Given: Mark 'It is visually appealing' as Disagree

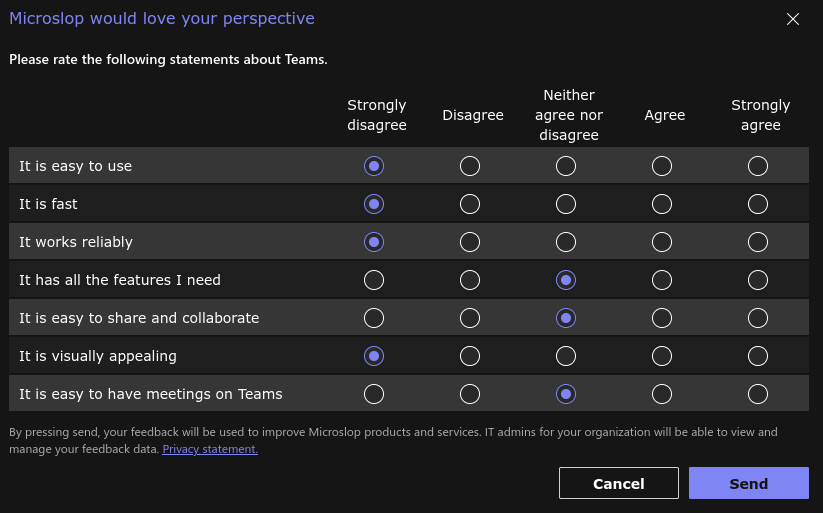Looking at the screenshot, I should pyautogui.click(x=470, y=356).
